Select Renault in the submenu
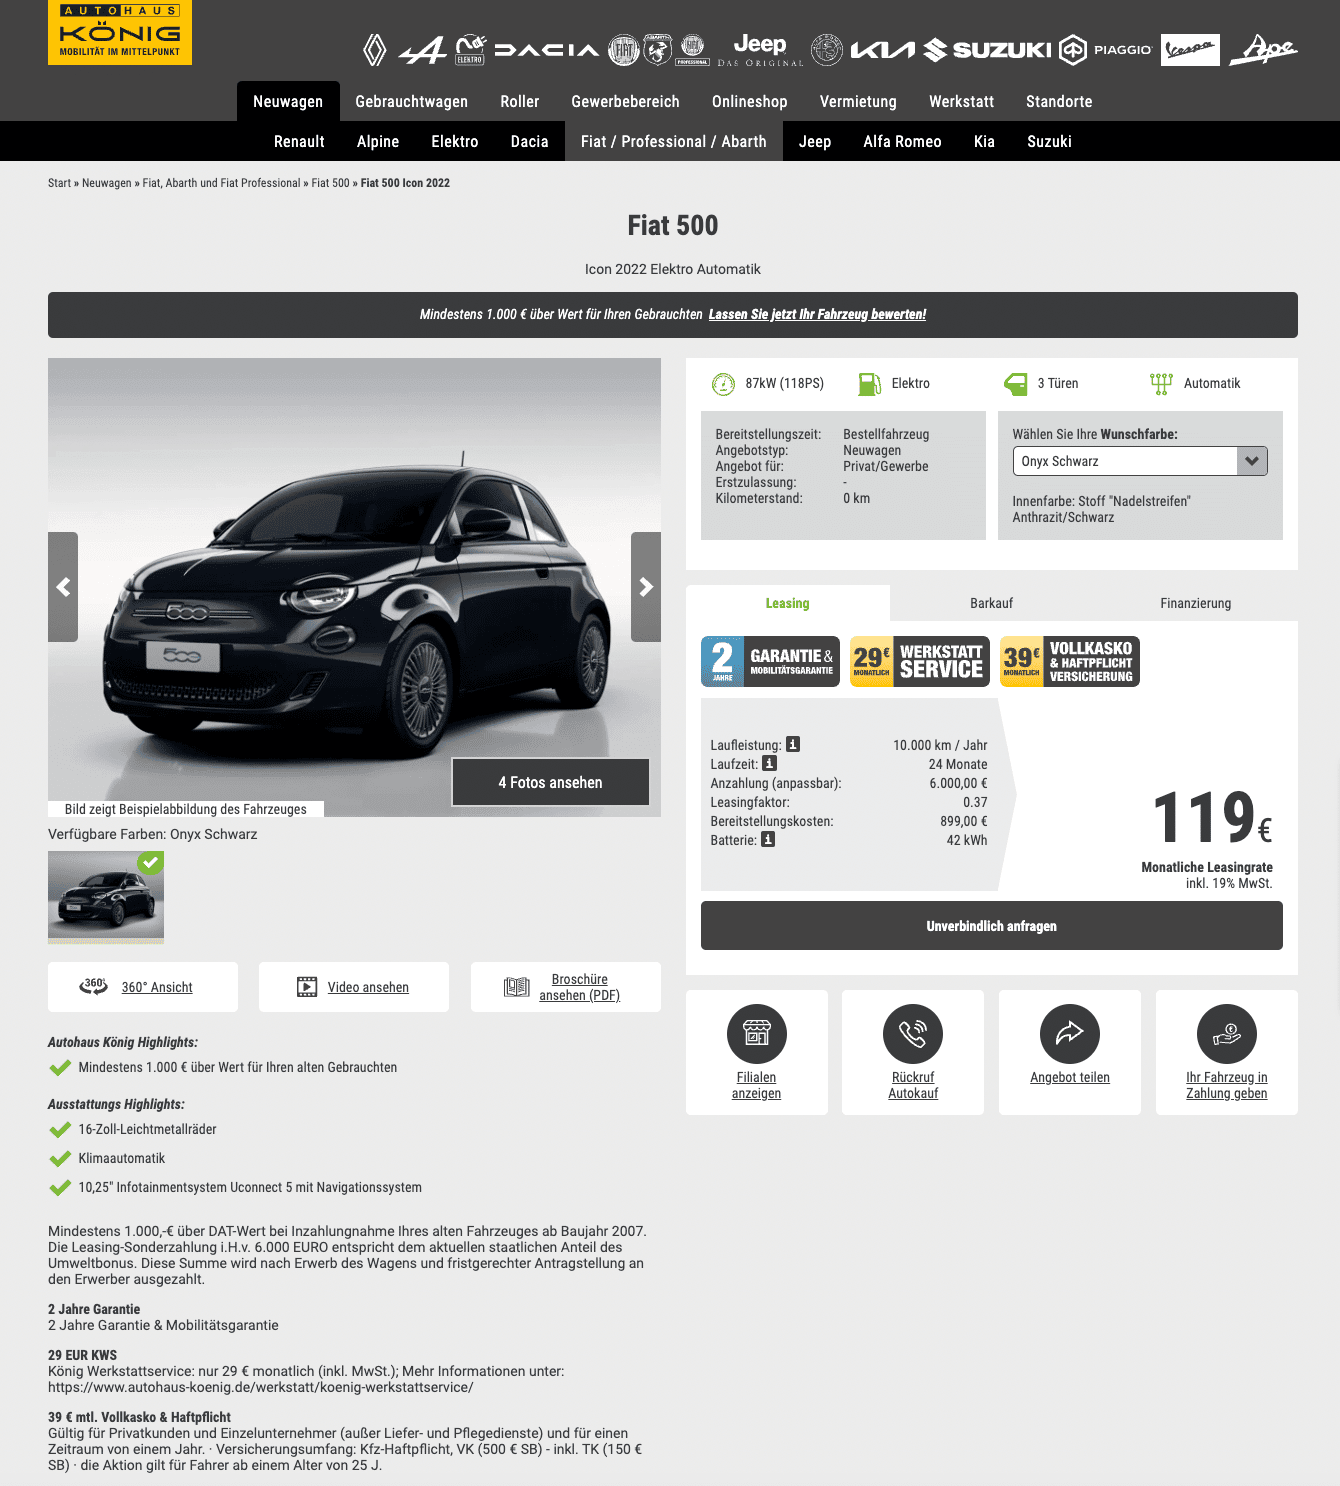The image size is (1340, 1486). [300, 141]
